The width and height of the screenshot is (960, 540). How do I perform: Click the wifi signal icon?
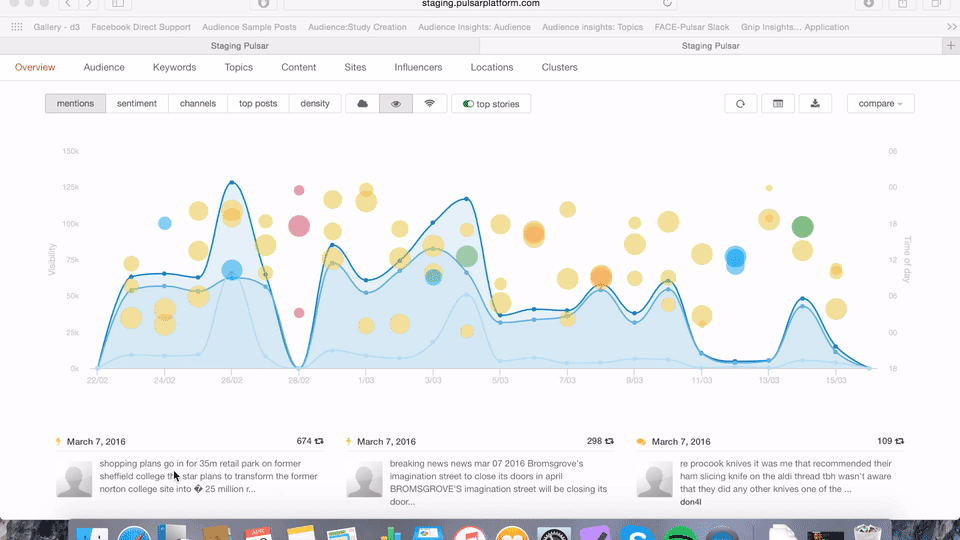tap(430, 104)
